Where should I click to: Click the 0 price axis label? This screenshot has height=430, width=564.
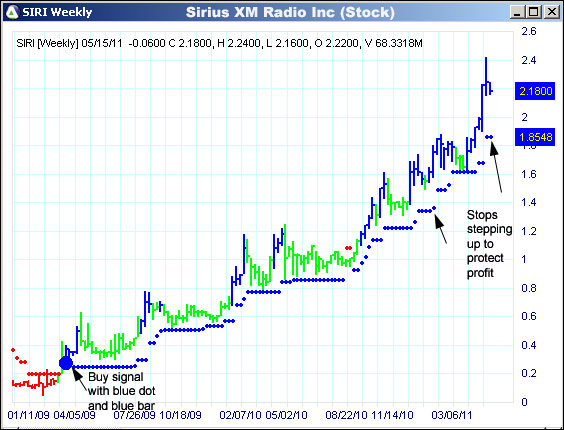pos(524,402)
